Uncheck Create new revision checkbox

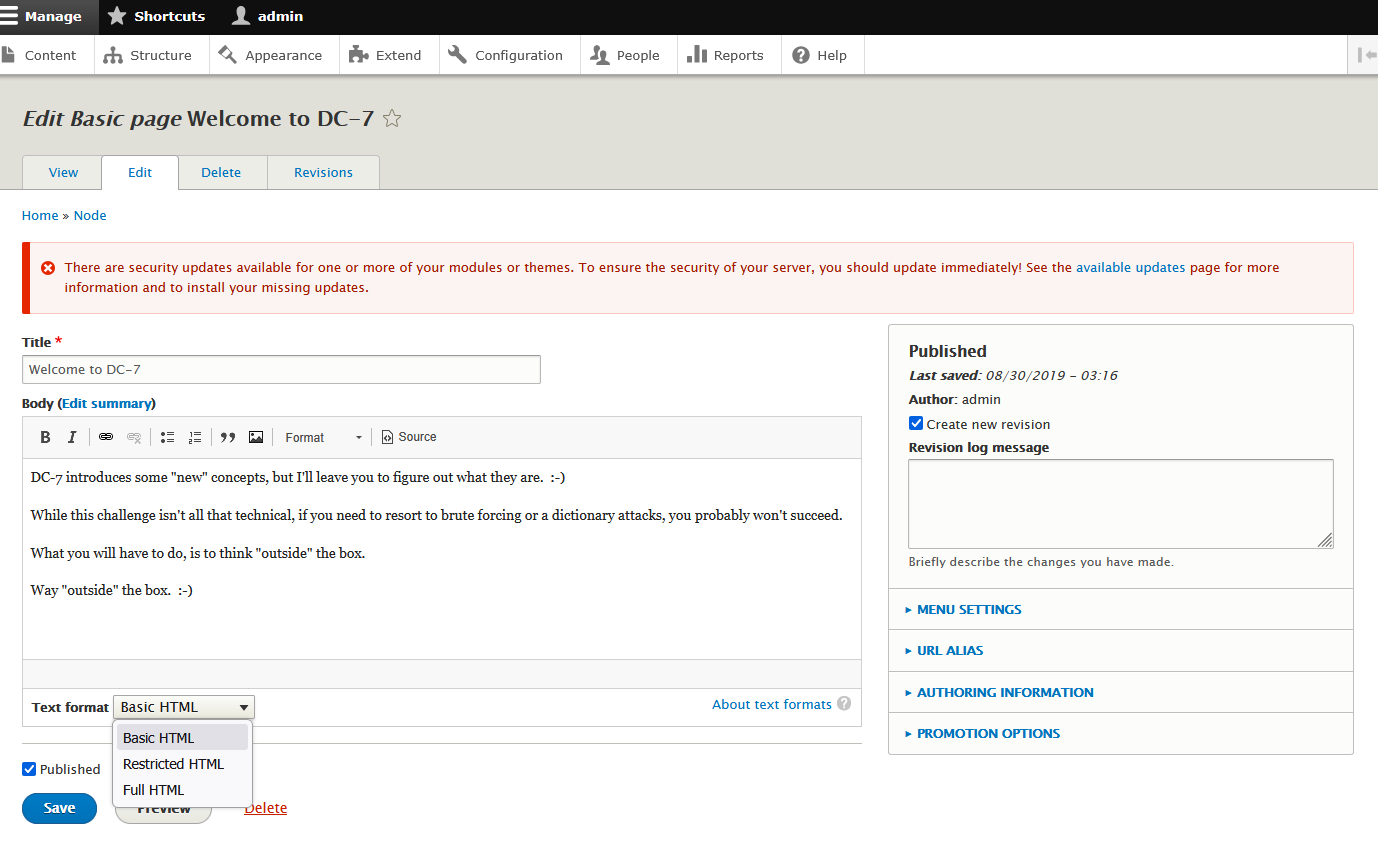click(916, 423)
